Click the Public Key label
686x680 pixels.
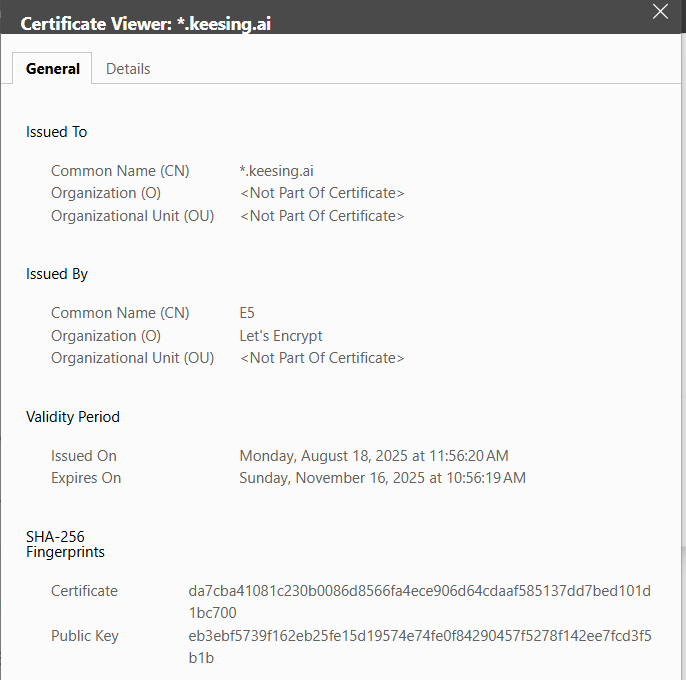87,636
